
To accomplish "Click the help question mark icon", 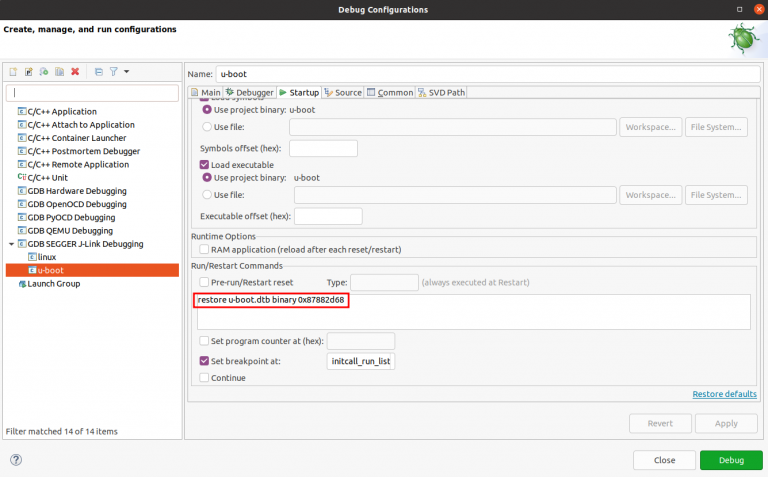I will (x=16, y=460).
